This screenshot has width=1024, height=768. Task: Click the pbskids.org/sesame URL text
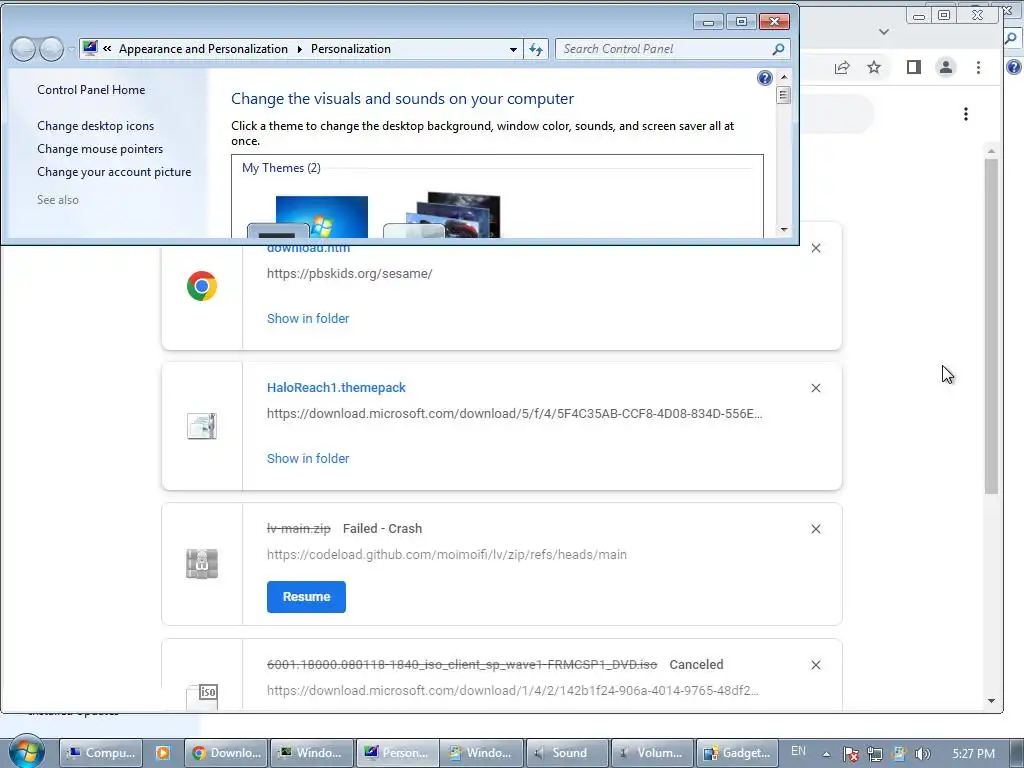(x=349, y=274)
